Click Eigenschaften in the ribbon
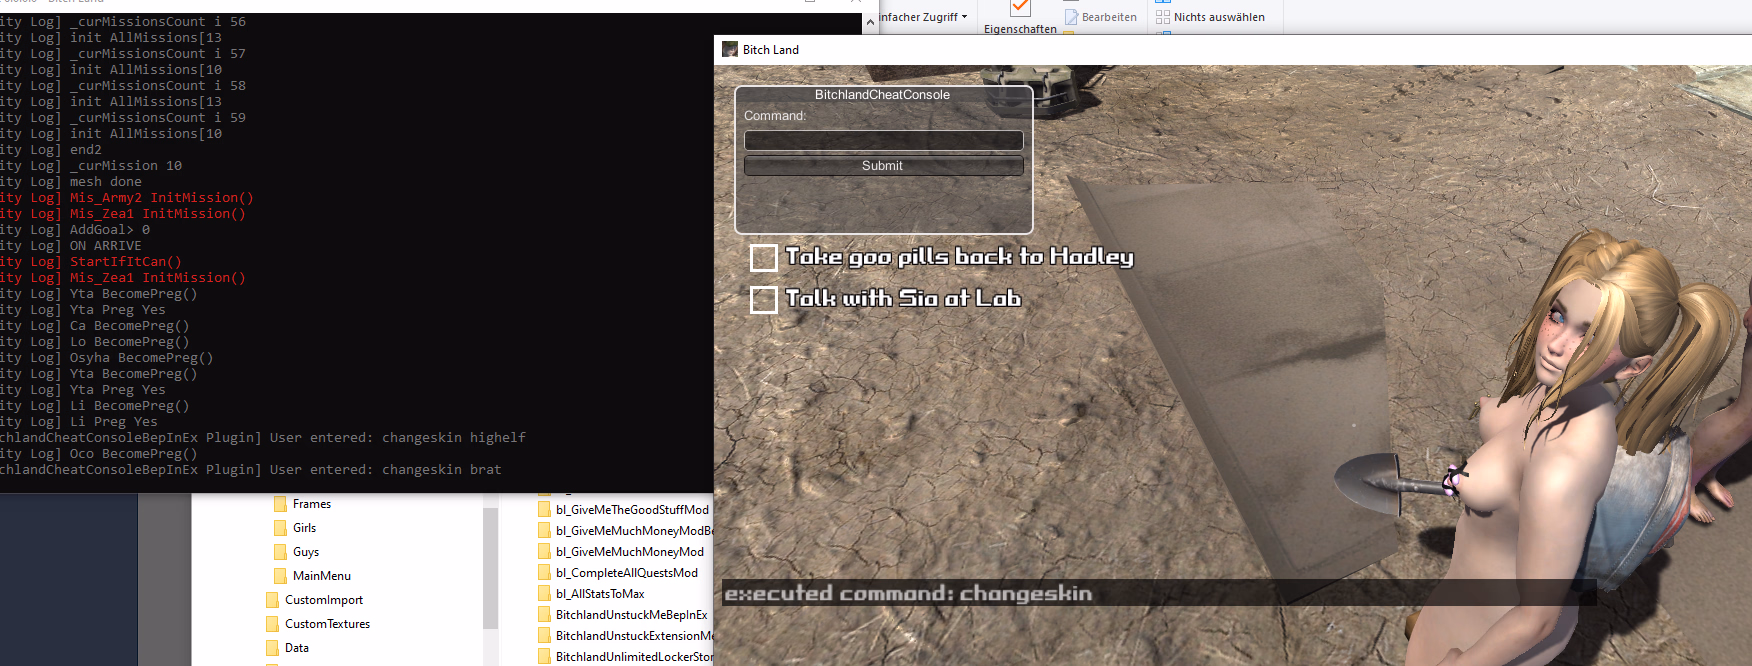The image size is (1752, 666). [x=1020, y=29]
